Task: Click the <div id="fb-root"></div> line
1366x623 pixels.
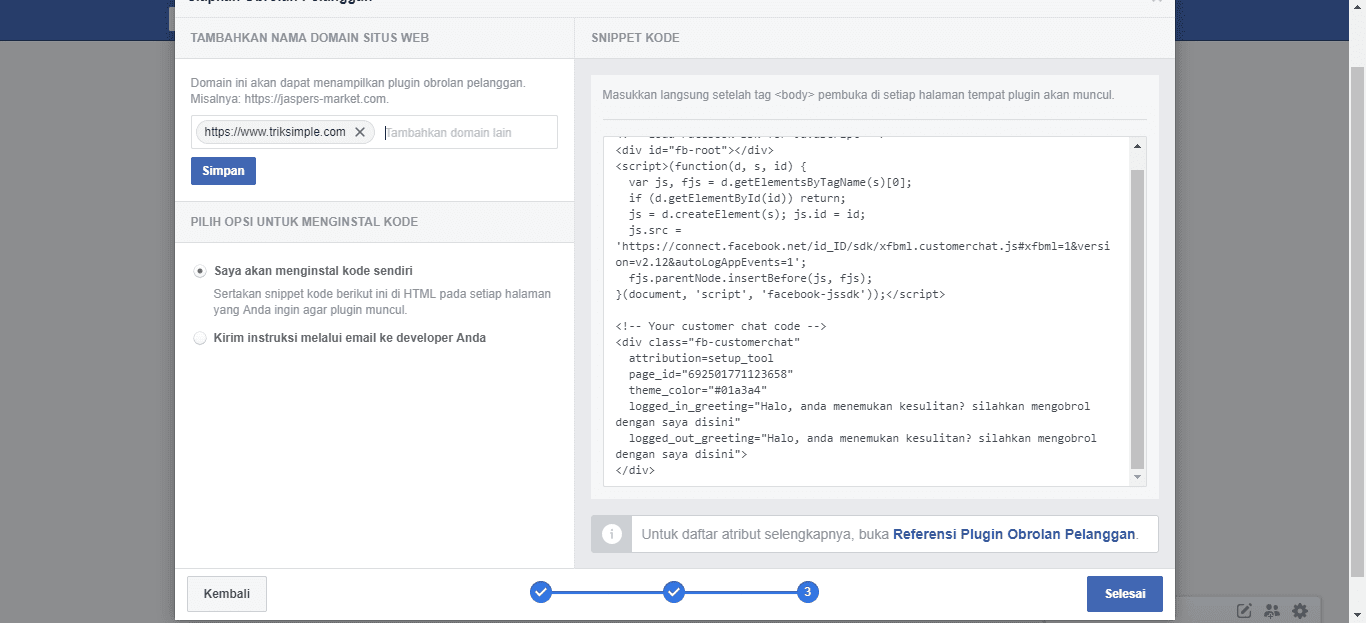Action: (694, 150)
